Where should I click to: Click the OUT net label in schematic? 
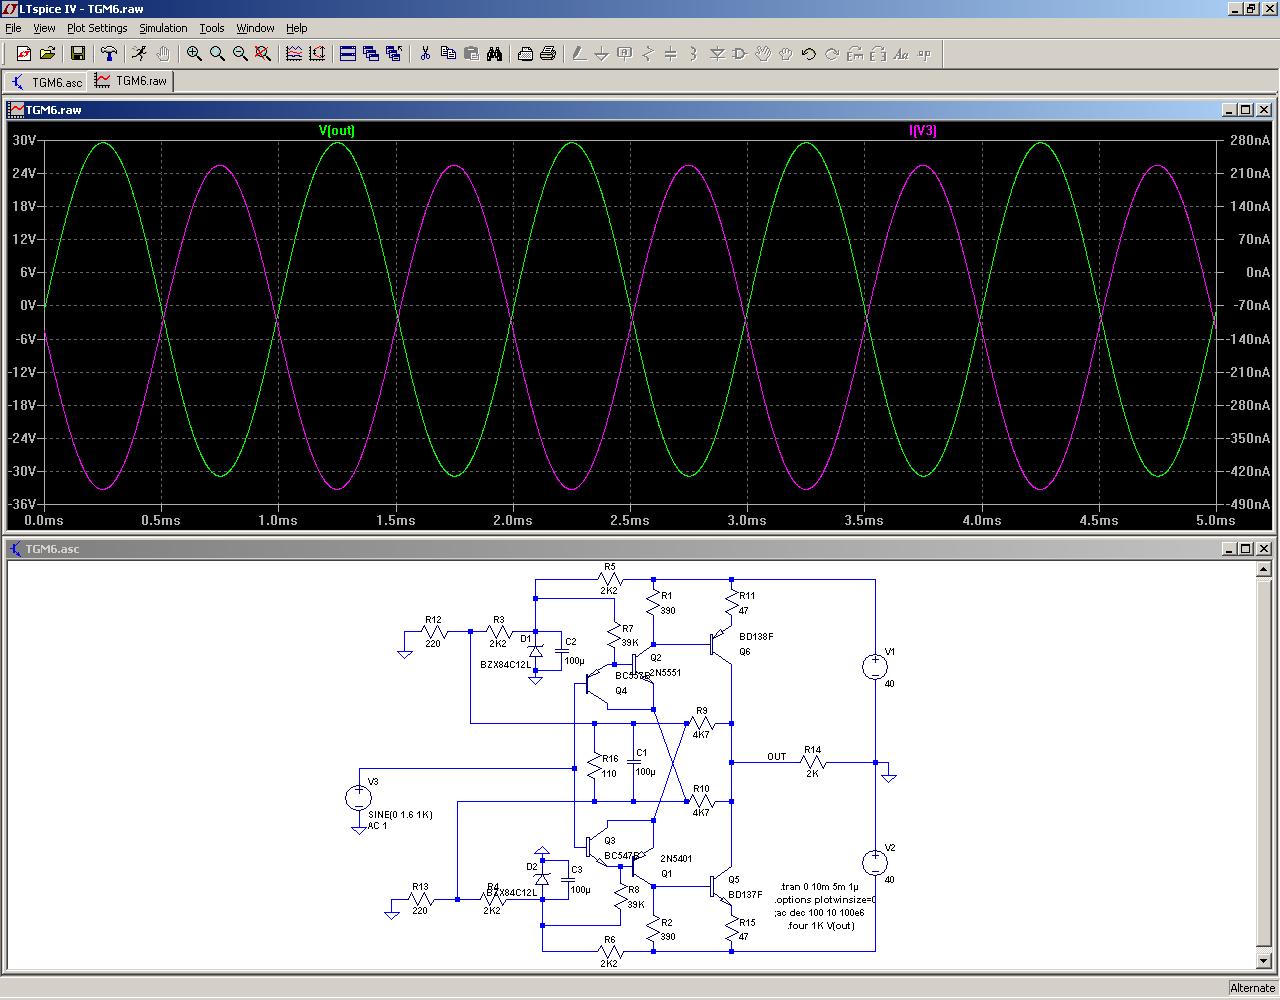(x=777, y=757)
